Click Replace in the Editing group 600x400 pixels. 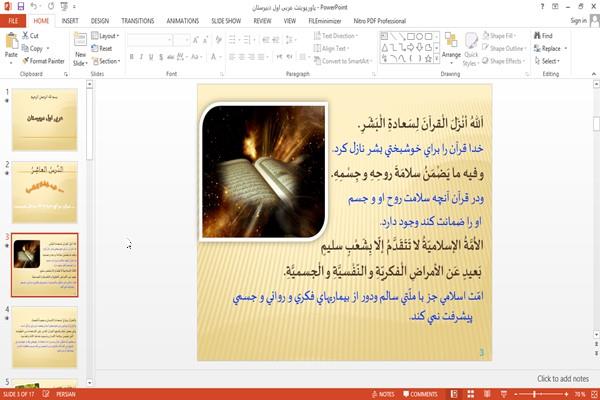tap(551, 48)
